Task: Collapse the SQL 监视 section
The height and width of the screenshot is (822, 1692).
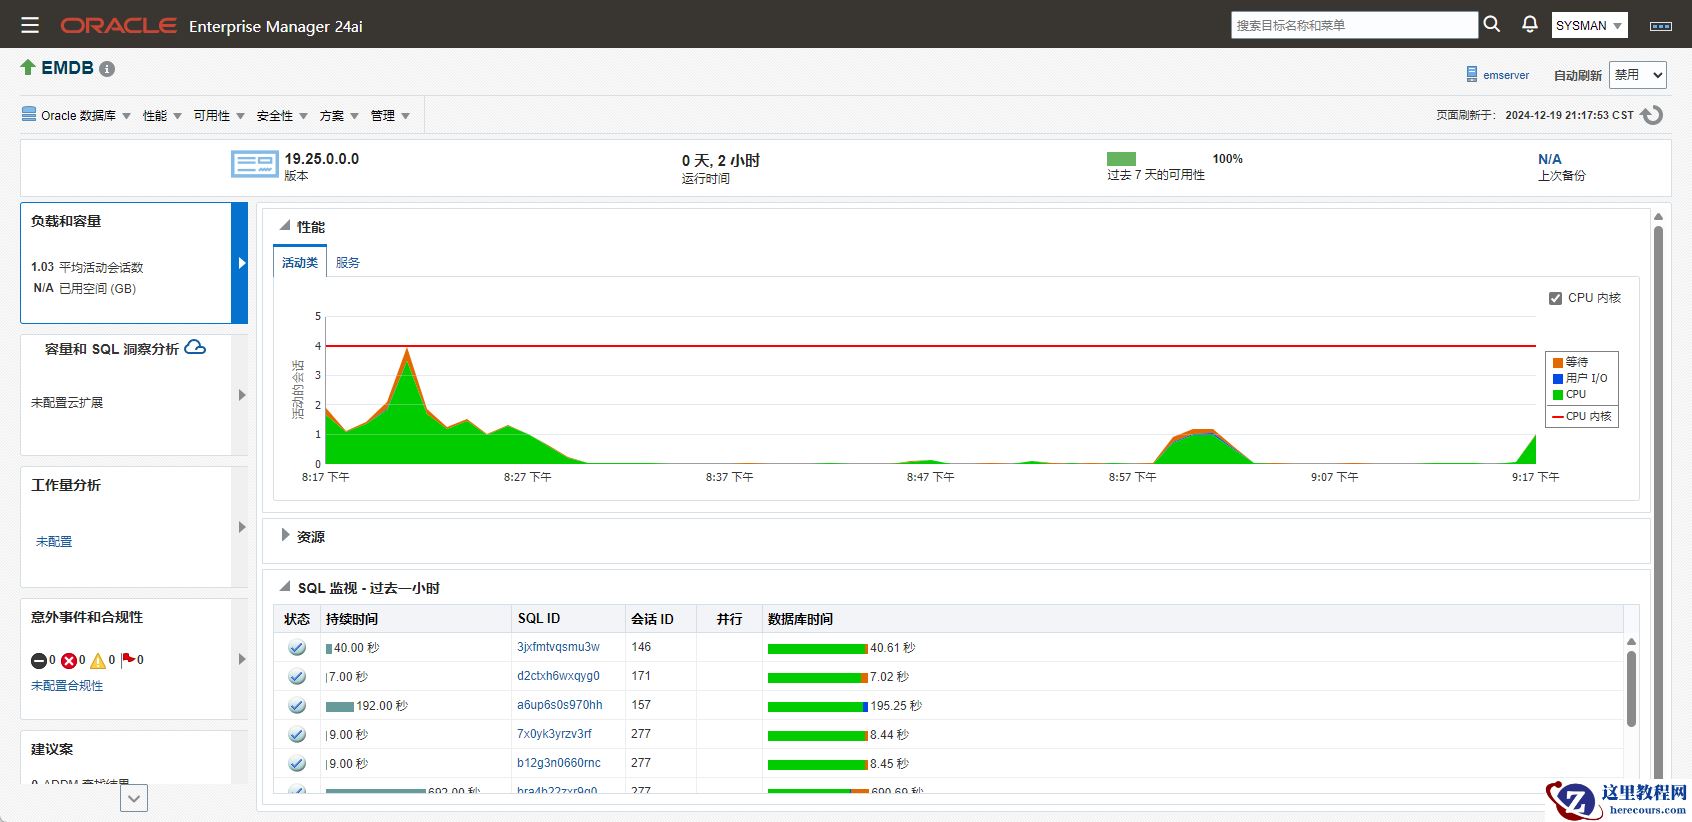Action: 285,587
